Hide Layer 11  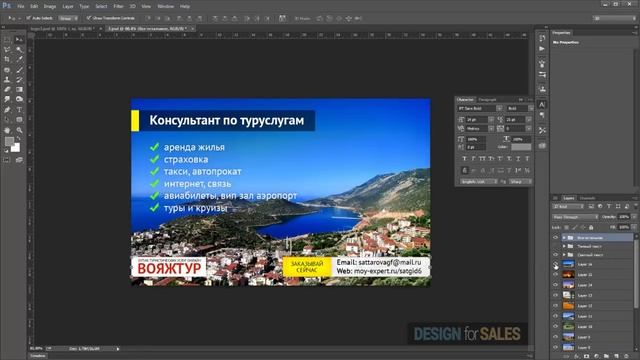(556, 316)
